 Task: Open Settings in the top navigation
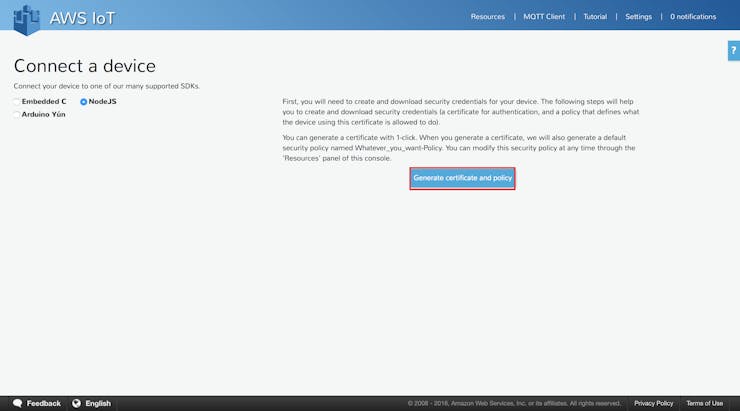638,17
